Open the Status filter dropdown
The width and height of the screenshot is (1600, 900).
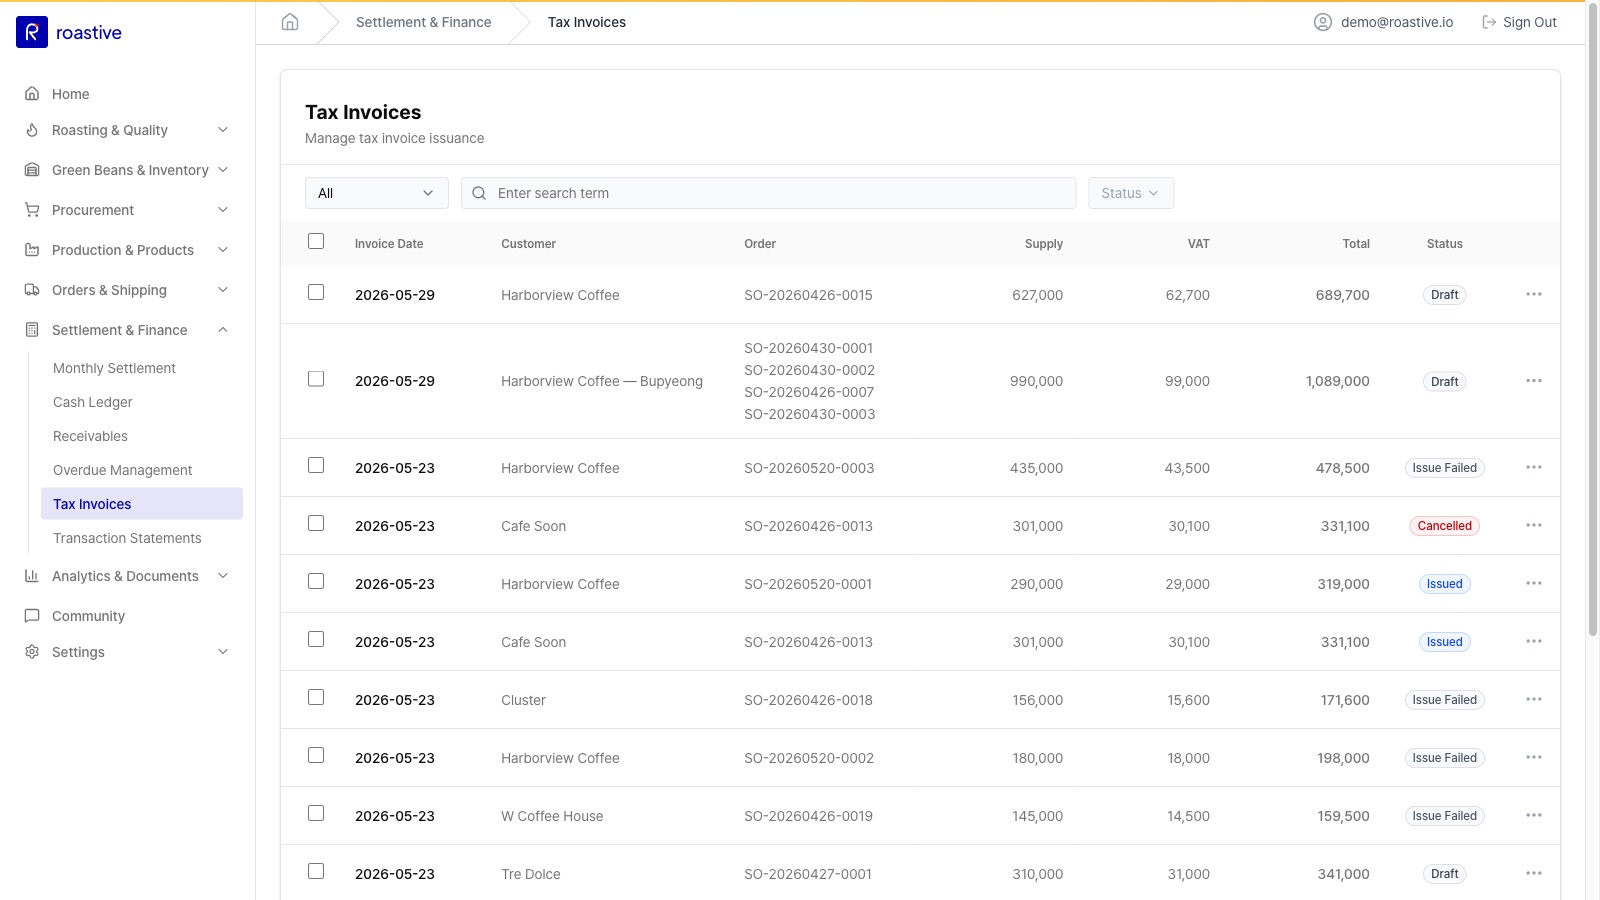click(x=1131, y=193)
